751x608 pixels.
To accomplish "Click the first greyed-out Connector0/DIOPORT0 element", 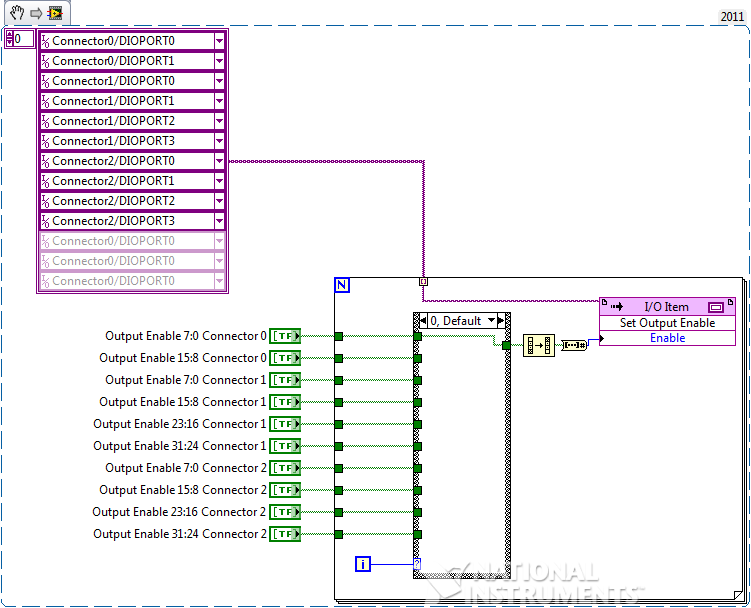I will (x=132, y=241).
